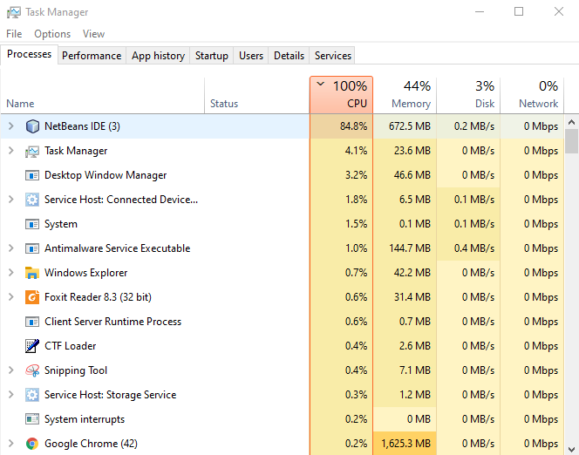
Task: Click the Snipping Tool scissors icon
Action: click(32, 370)
